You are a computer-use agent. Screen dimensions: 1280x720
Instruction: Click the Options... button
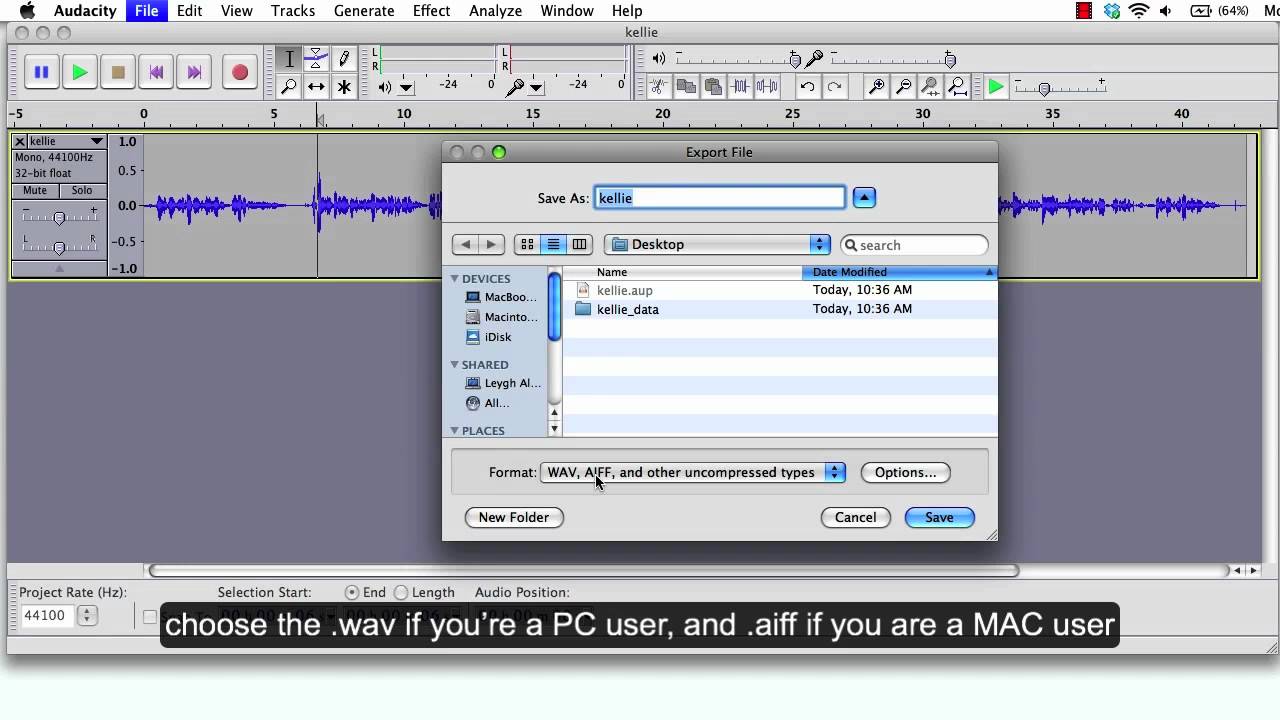[x=905, y=472]
